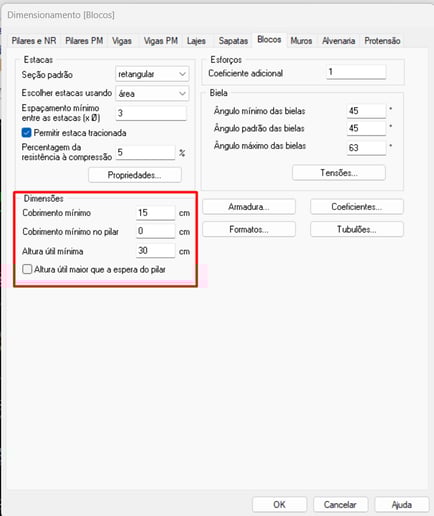This screenshot has height=516, width=434.
Task: Go to the Muros tab
Action: click(x=301, y=41)
